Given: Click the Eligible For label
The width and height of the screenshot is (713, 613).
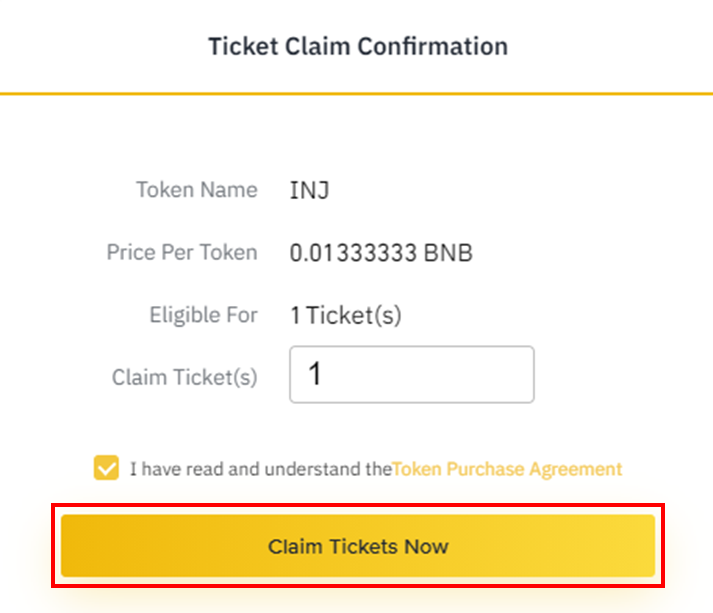Looking at the screenshot, I should (x=203, y=315).
